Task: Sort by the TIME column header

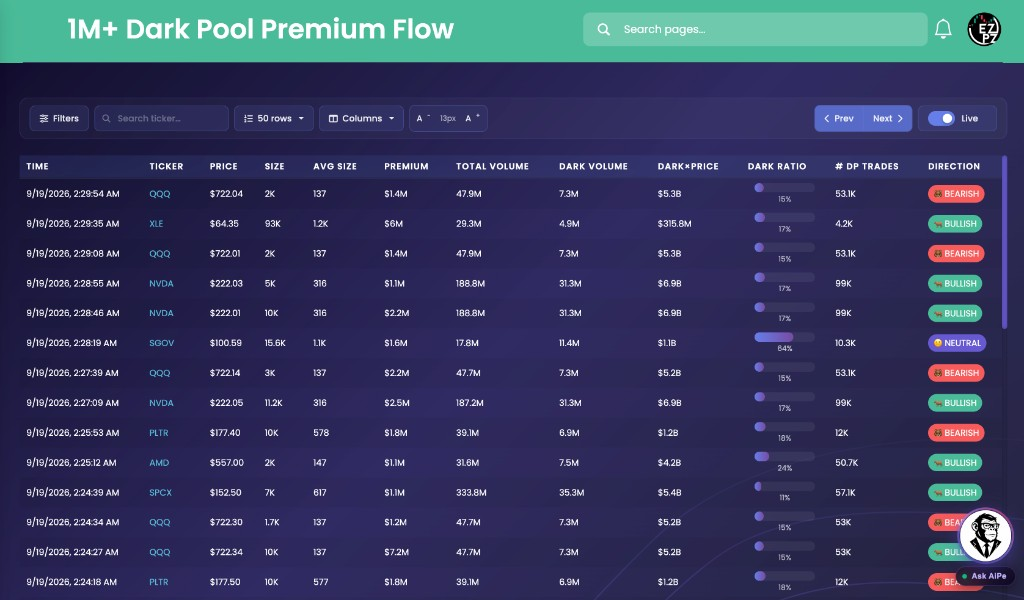Action: [x=37, y=166]
